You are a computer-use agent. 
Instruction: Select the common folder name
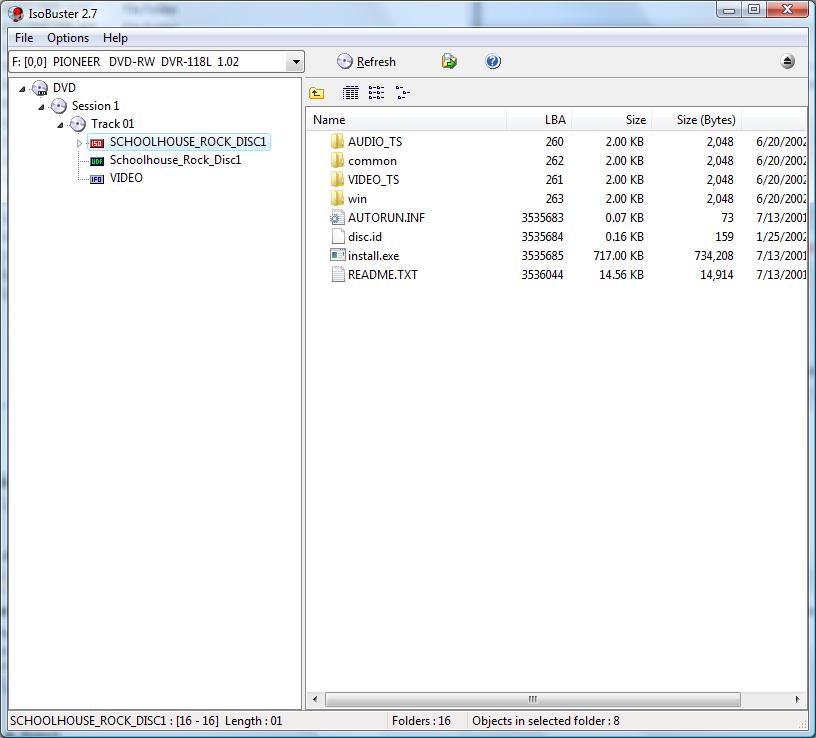tap(372, 161)
